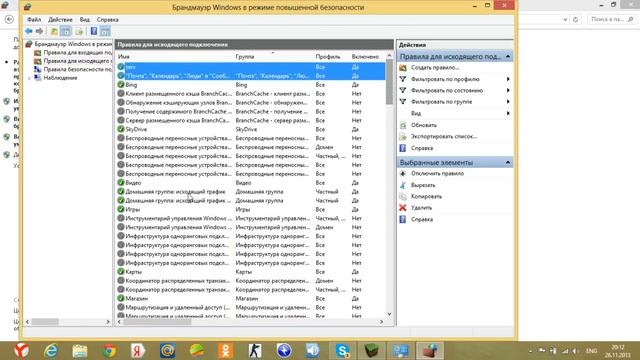Click Справка under outbound rules actions

click(422, 148)
